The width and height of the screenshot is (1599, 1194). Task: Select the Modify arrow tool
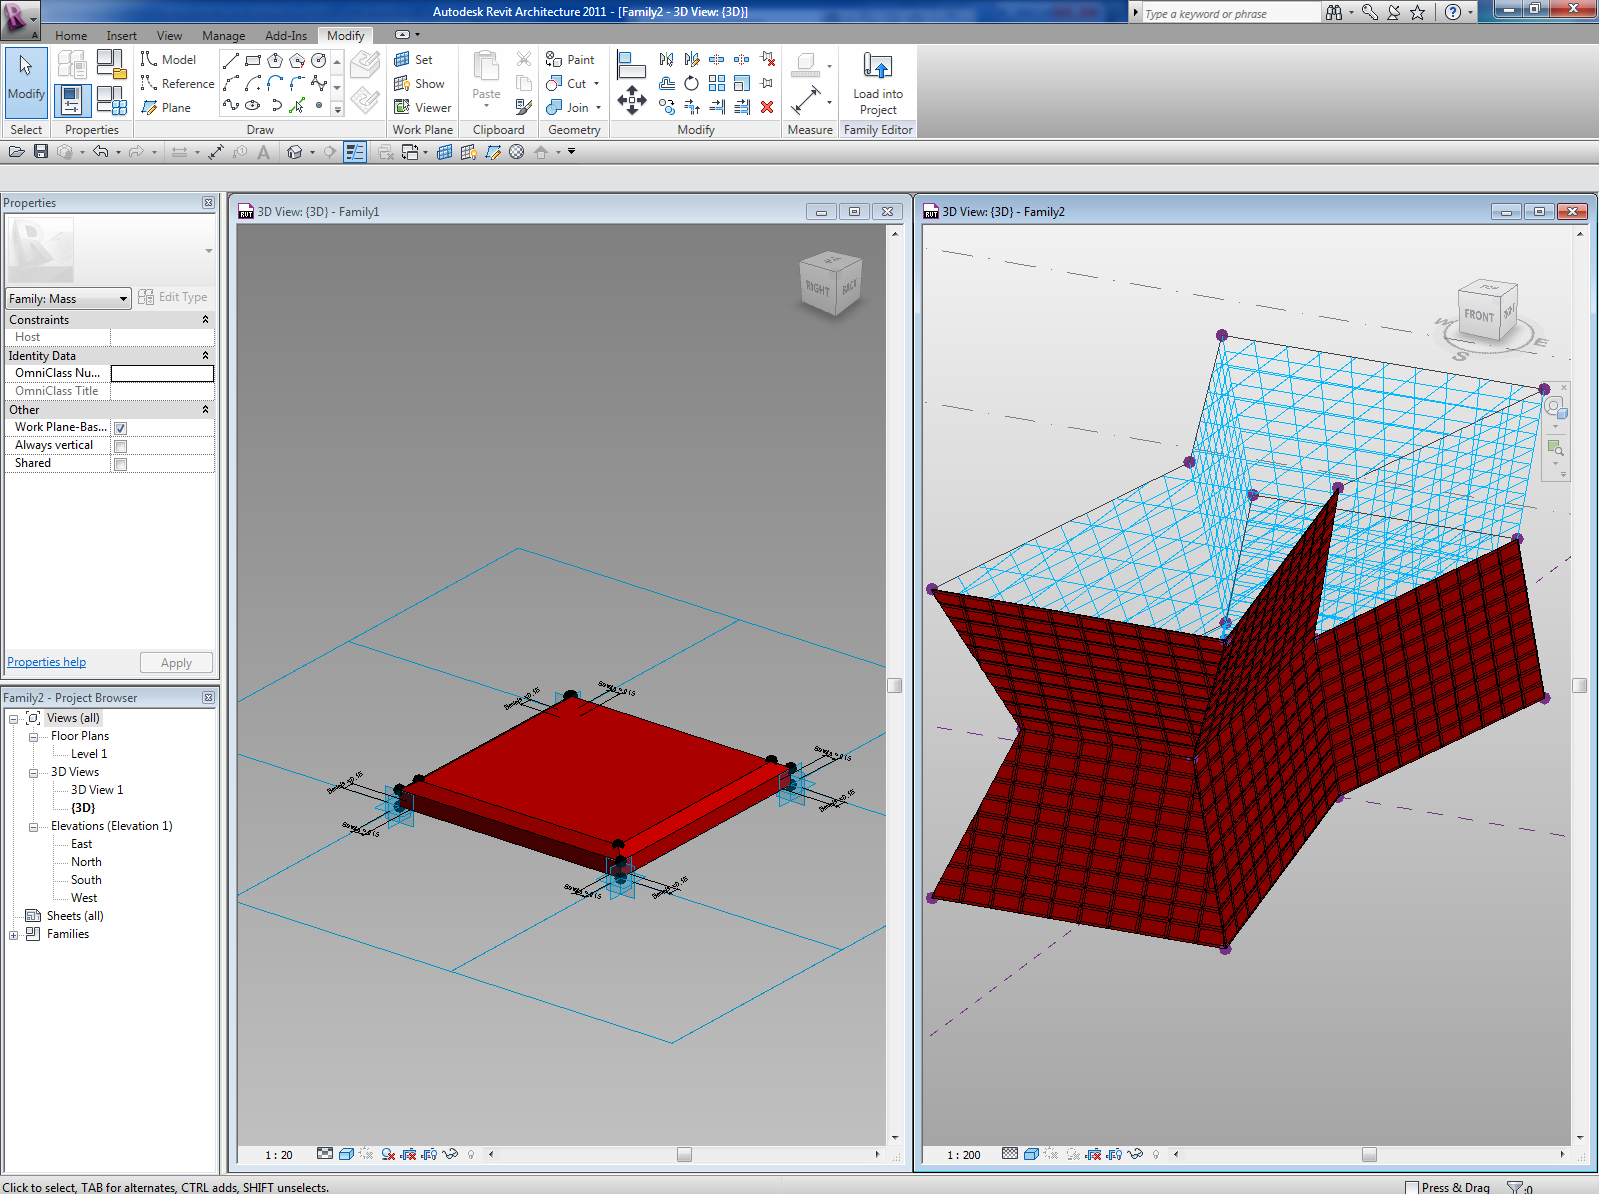26,78
